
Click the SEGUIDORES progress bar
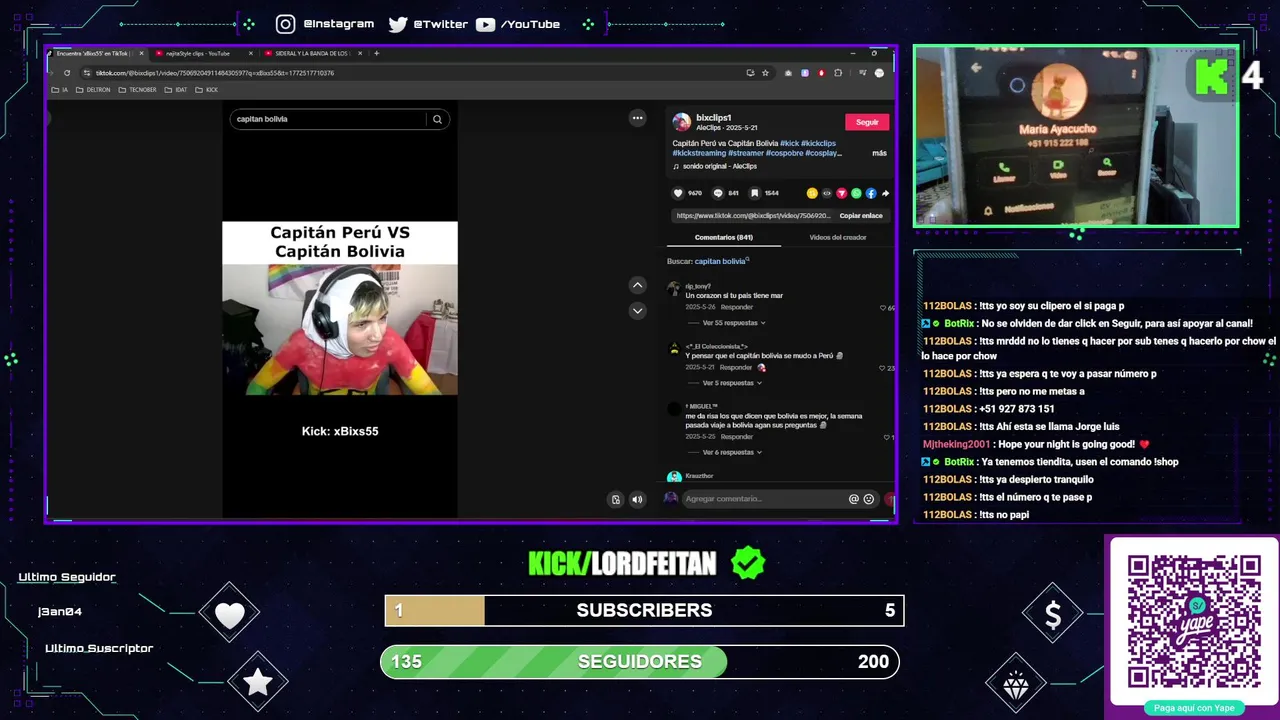(x=640, y=661)
